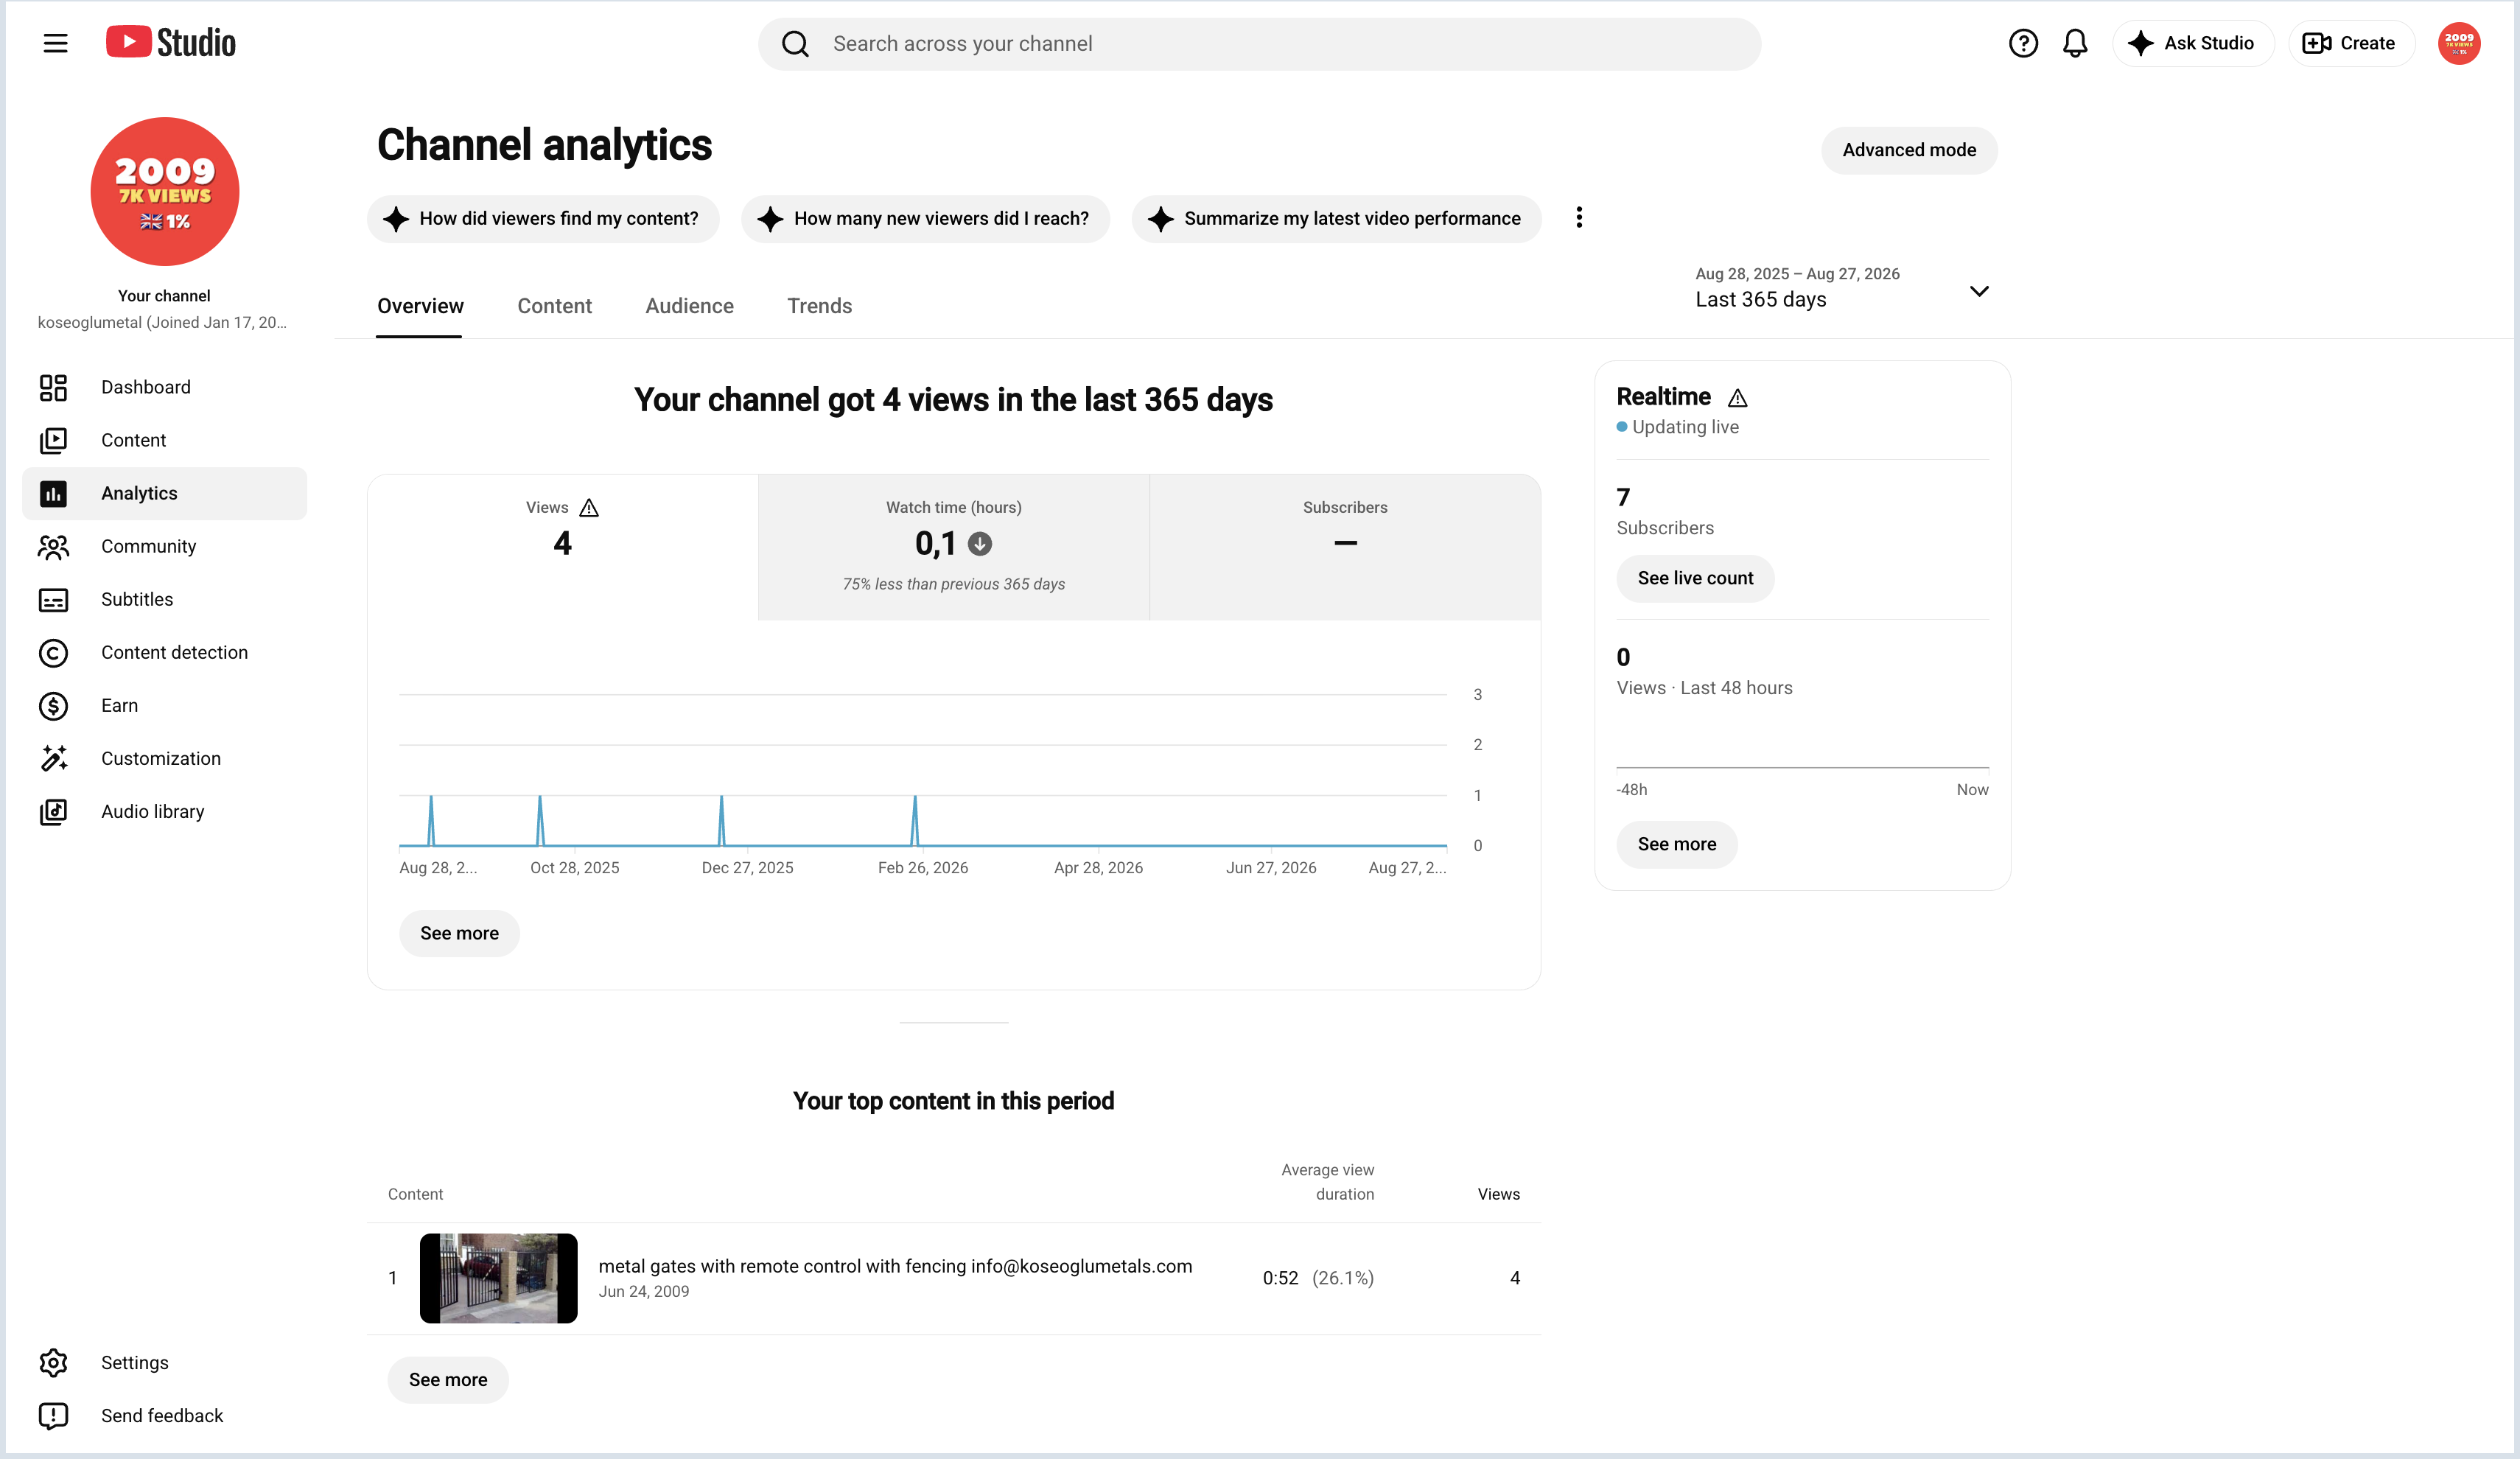Click the Subtitles sidebar icon
Viewport: 2520px width, 1459px height.
(x=53, y=599)
